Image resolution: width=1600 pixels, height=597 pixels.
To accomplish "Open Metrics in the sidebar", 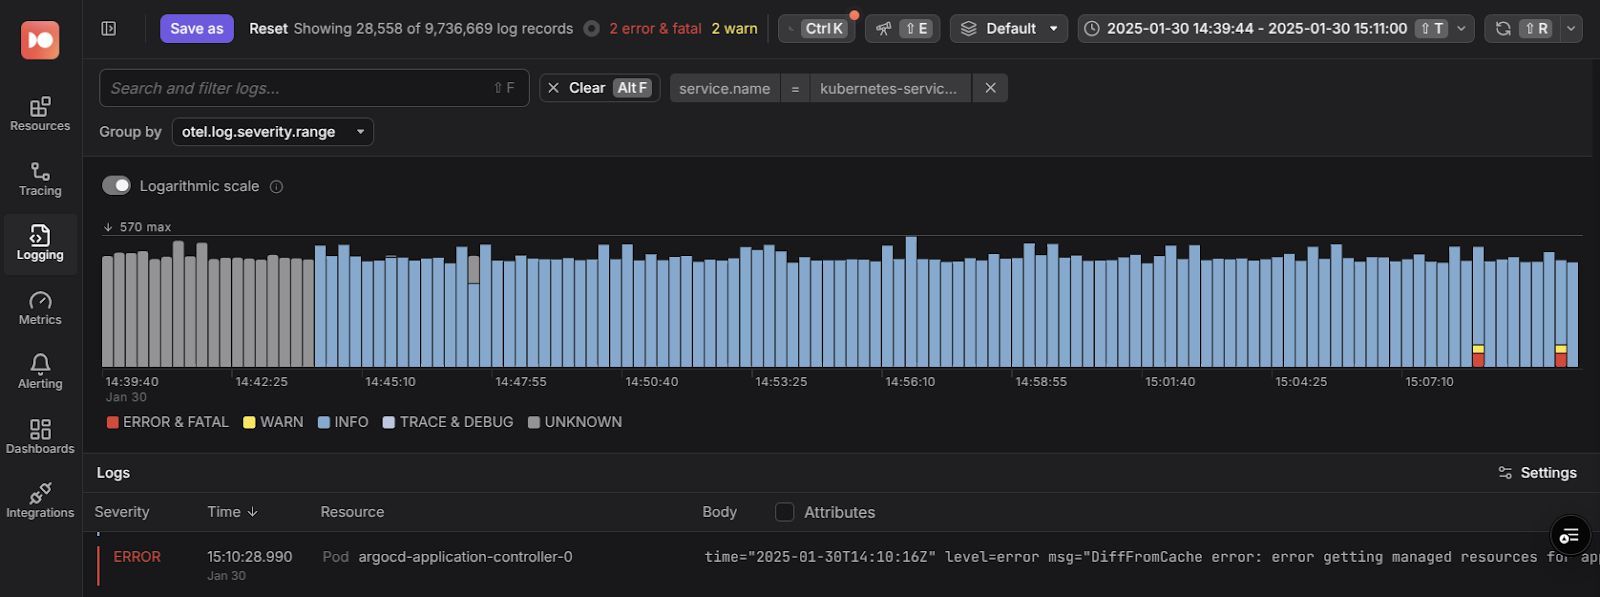I will (x=40, y=308).
